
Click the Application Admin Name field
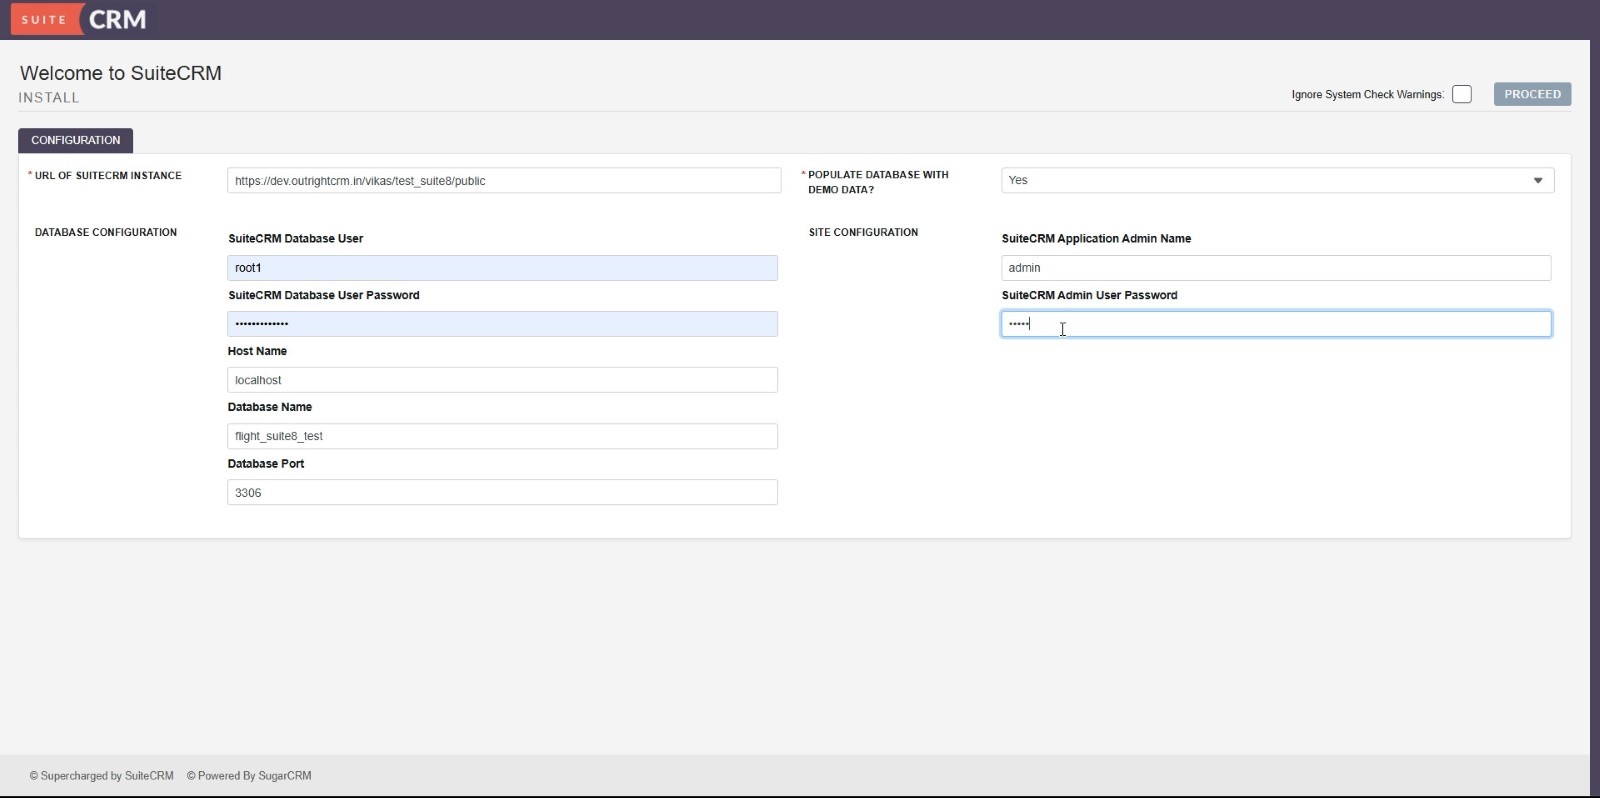[1276, 268]
